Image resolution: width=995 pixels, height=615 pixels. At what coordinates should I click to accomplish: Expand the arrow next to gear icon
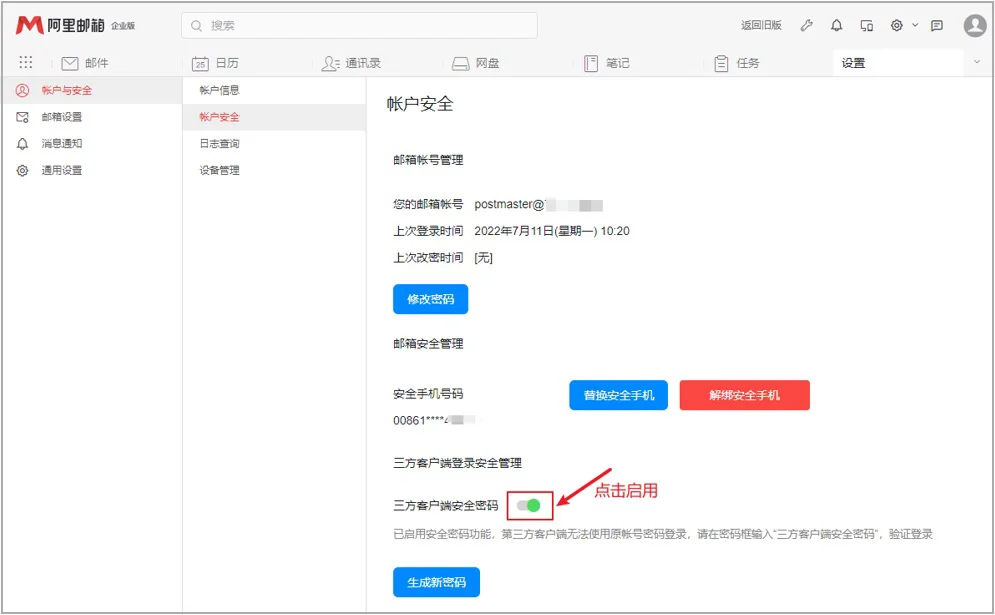pyautogui.click(x=915, y=25)
